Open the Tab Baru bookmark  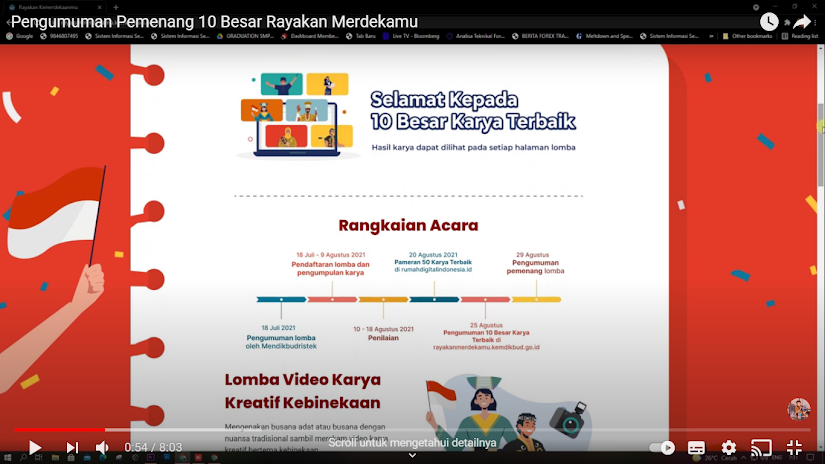point(361,36)
